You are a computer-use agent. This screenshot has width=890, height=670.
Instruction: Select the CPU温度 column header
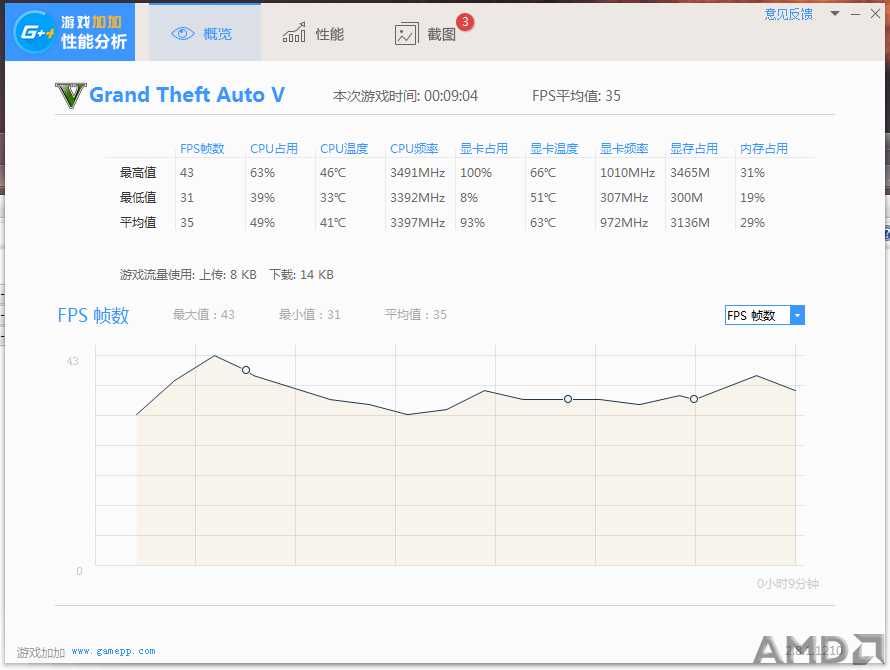(x=344, y=149)
